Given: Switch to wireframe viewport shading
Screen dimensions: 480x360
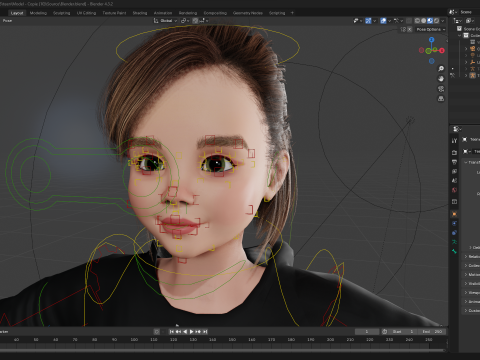Looking at the screenshot, I should coord(417,21).
